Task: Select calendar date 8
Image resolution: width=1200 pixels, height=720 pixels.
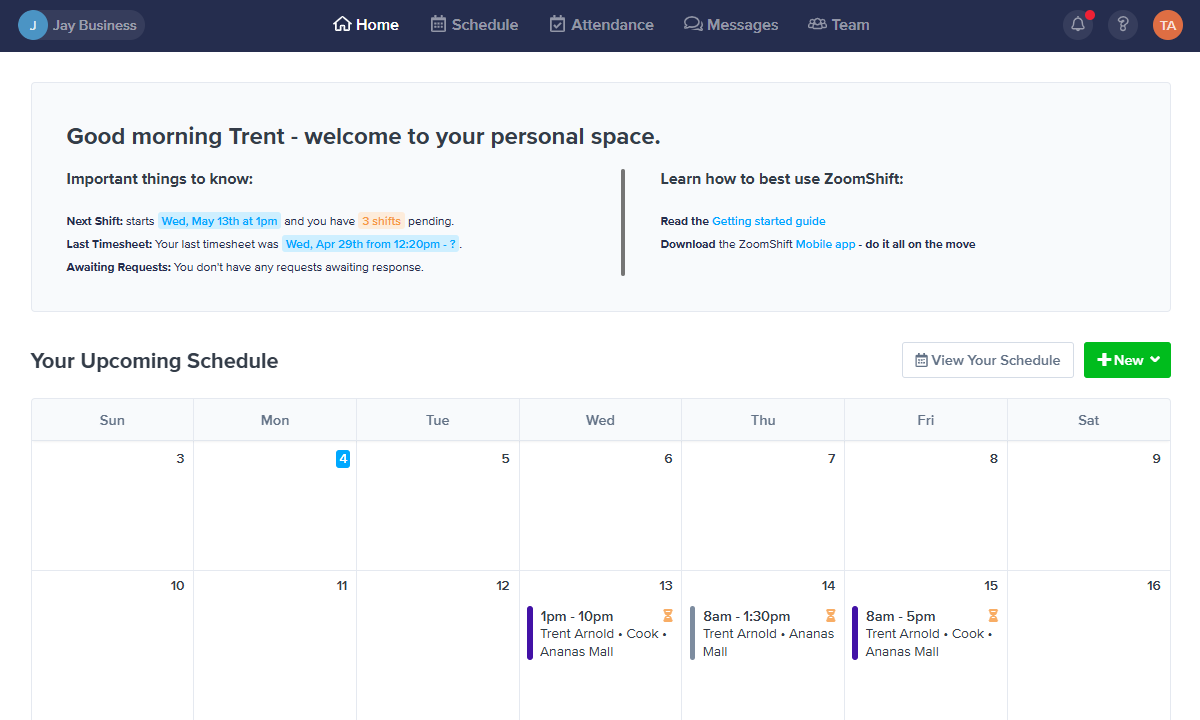Action: click(994, 459)
